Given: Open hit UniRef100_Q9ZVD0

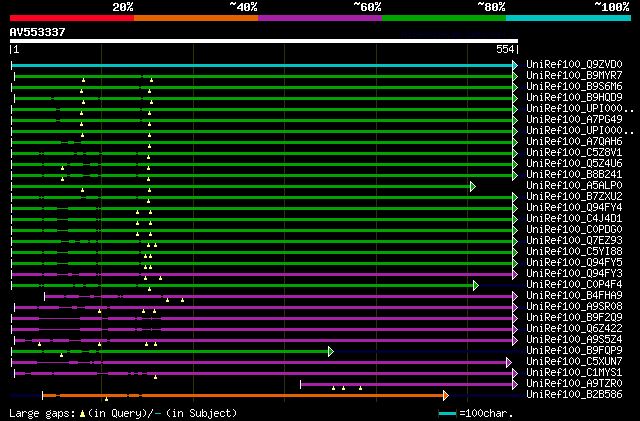Looking at the screenshot, I should [574, 65].
